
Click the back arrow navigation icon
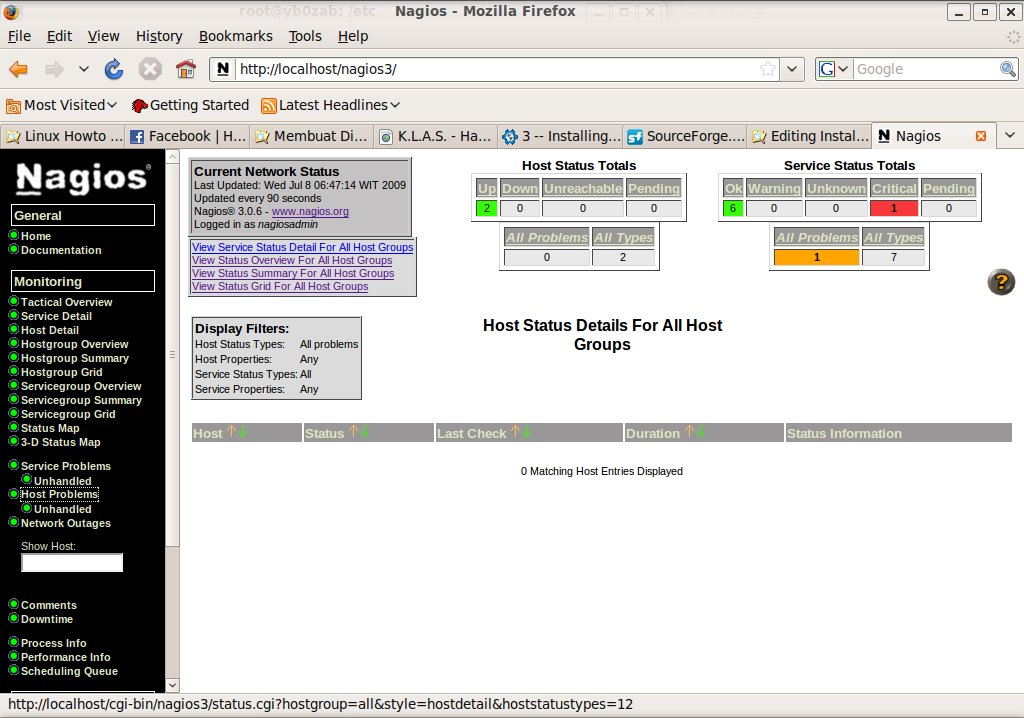coord(19,69)
